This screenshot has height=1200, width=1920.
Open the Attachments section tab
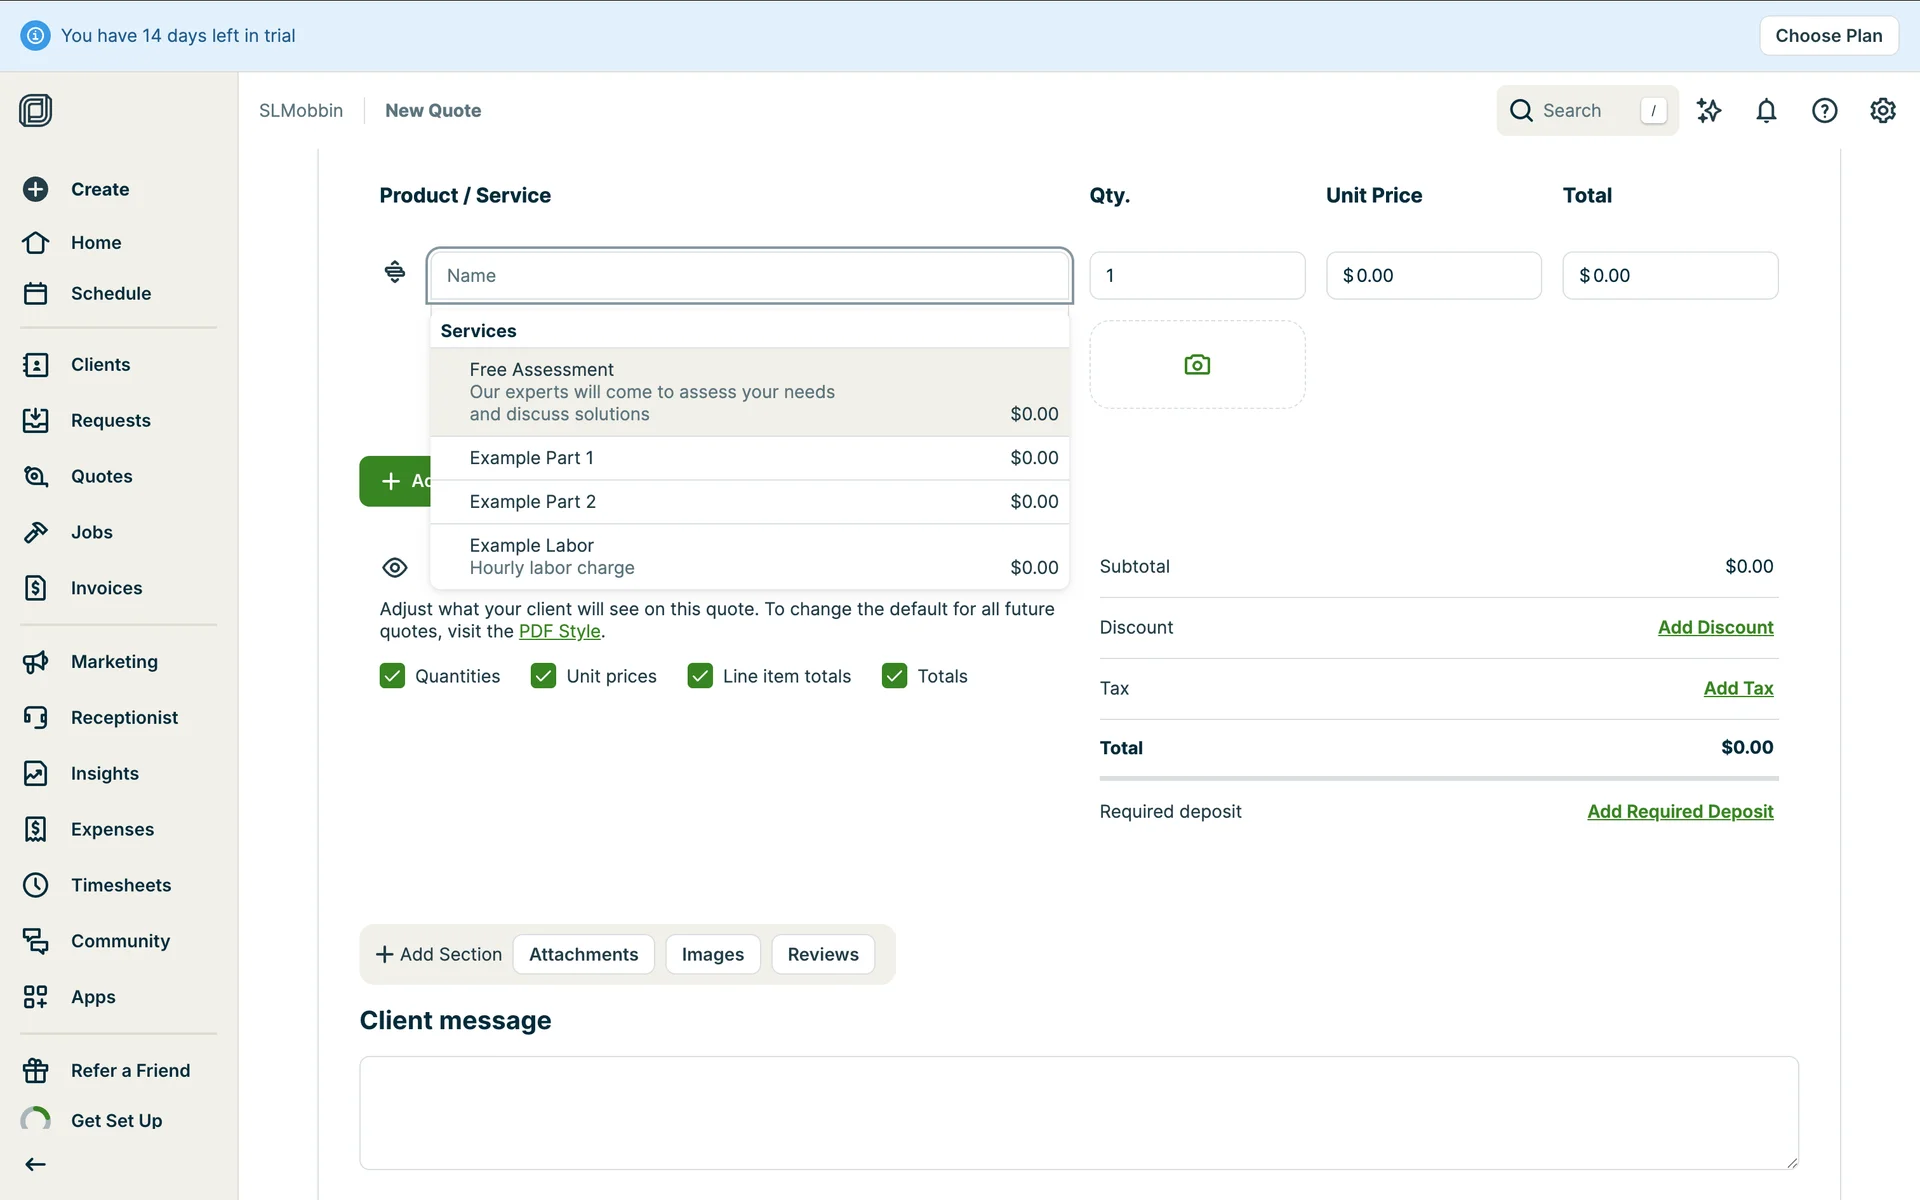pyautogui.click(x=583, y=954)
